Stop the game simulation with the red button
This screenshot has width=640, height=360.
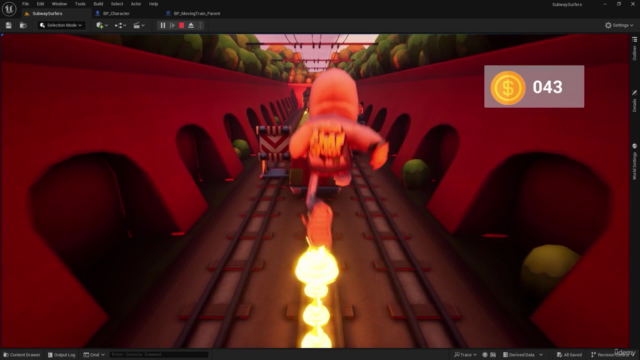182,25
